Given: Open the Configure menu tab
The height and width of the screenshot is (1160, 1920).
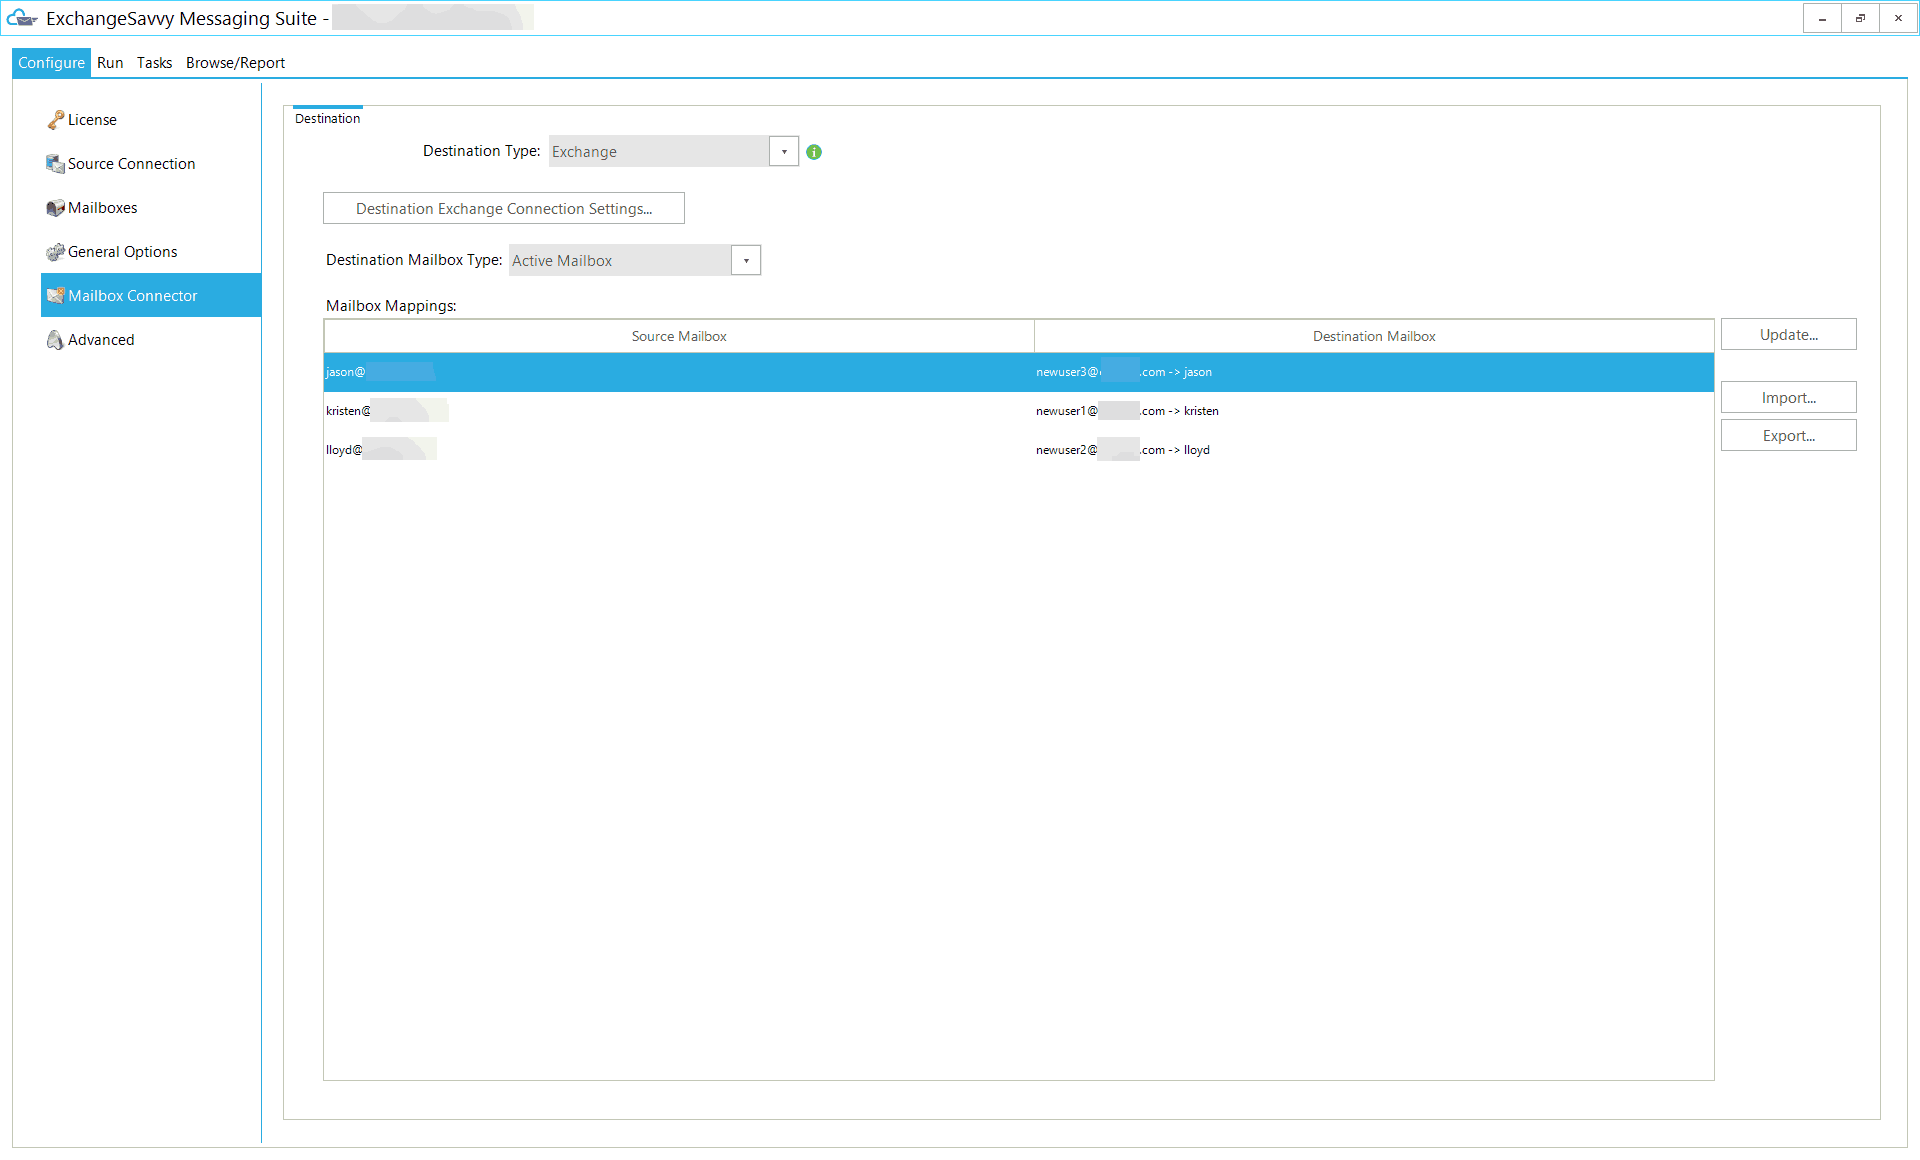Looking at the screenshot, I should pyautogui.click(x=51, y=63).
